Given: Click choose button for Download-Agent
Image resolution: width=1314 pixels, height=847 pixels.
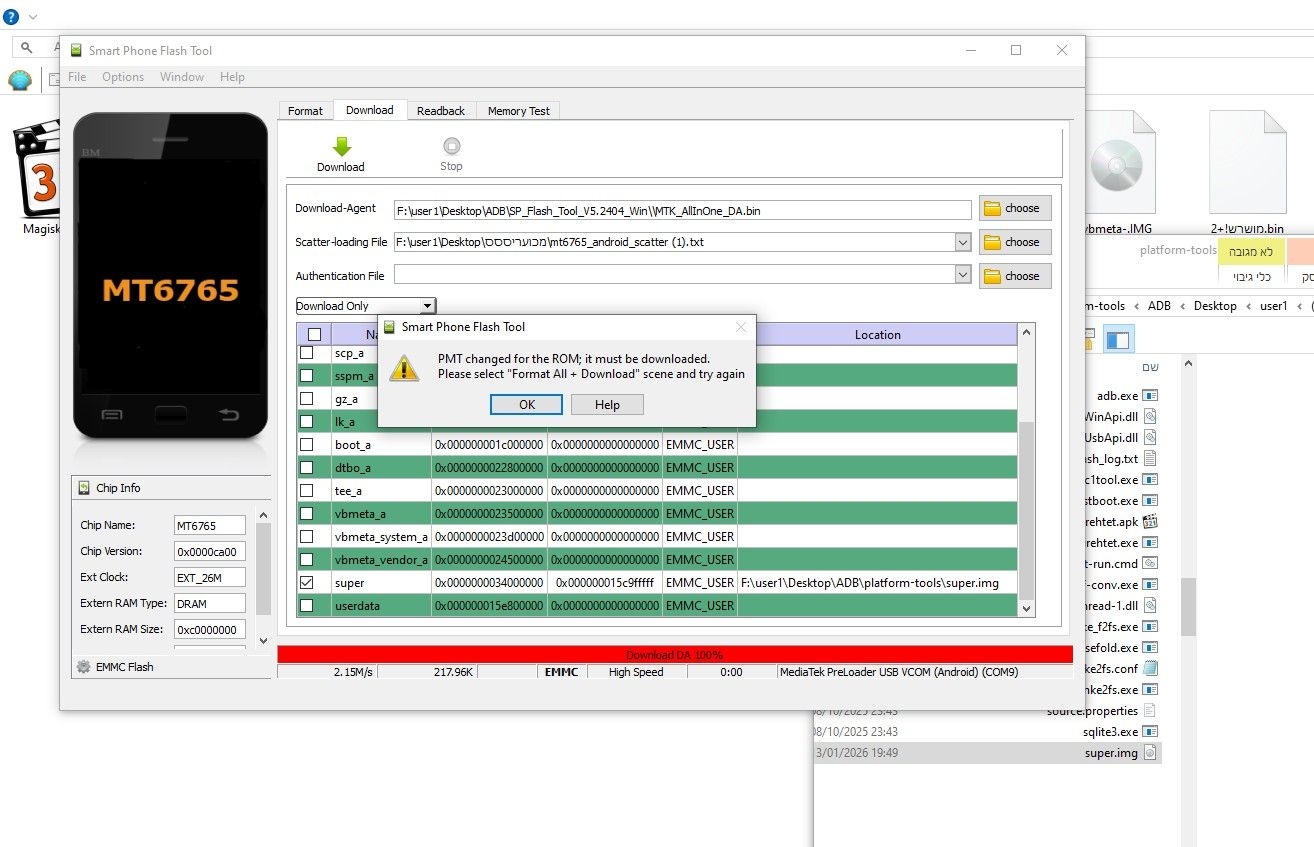Looking at the screenshot, I should pos(1015,208).
